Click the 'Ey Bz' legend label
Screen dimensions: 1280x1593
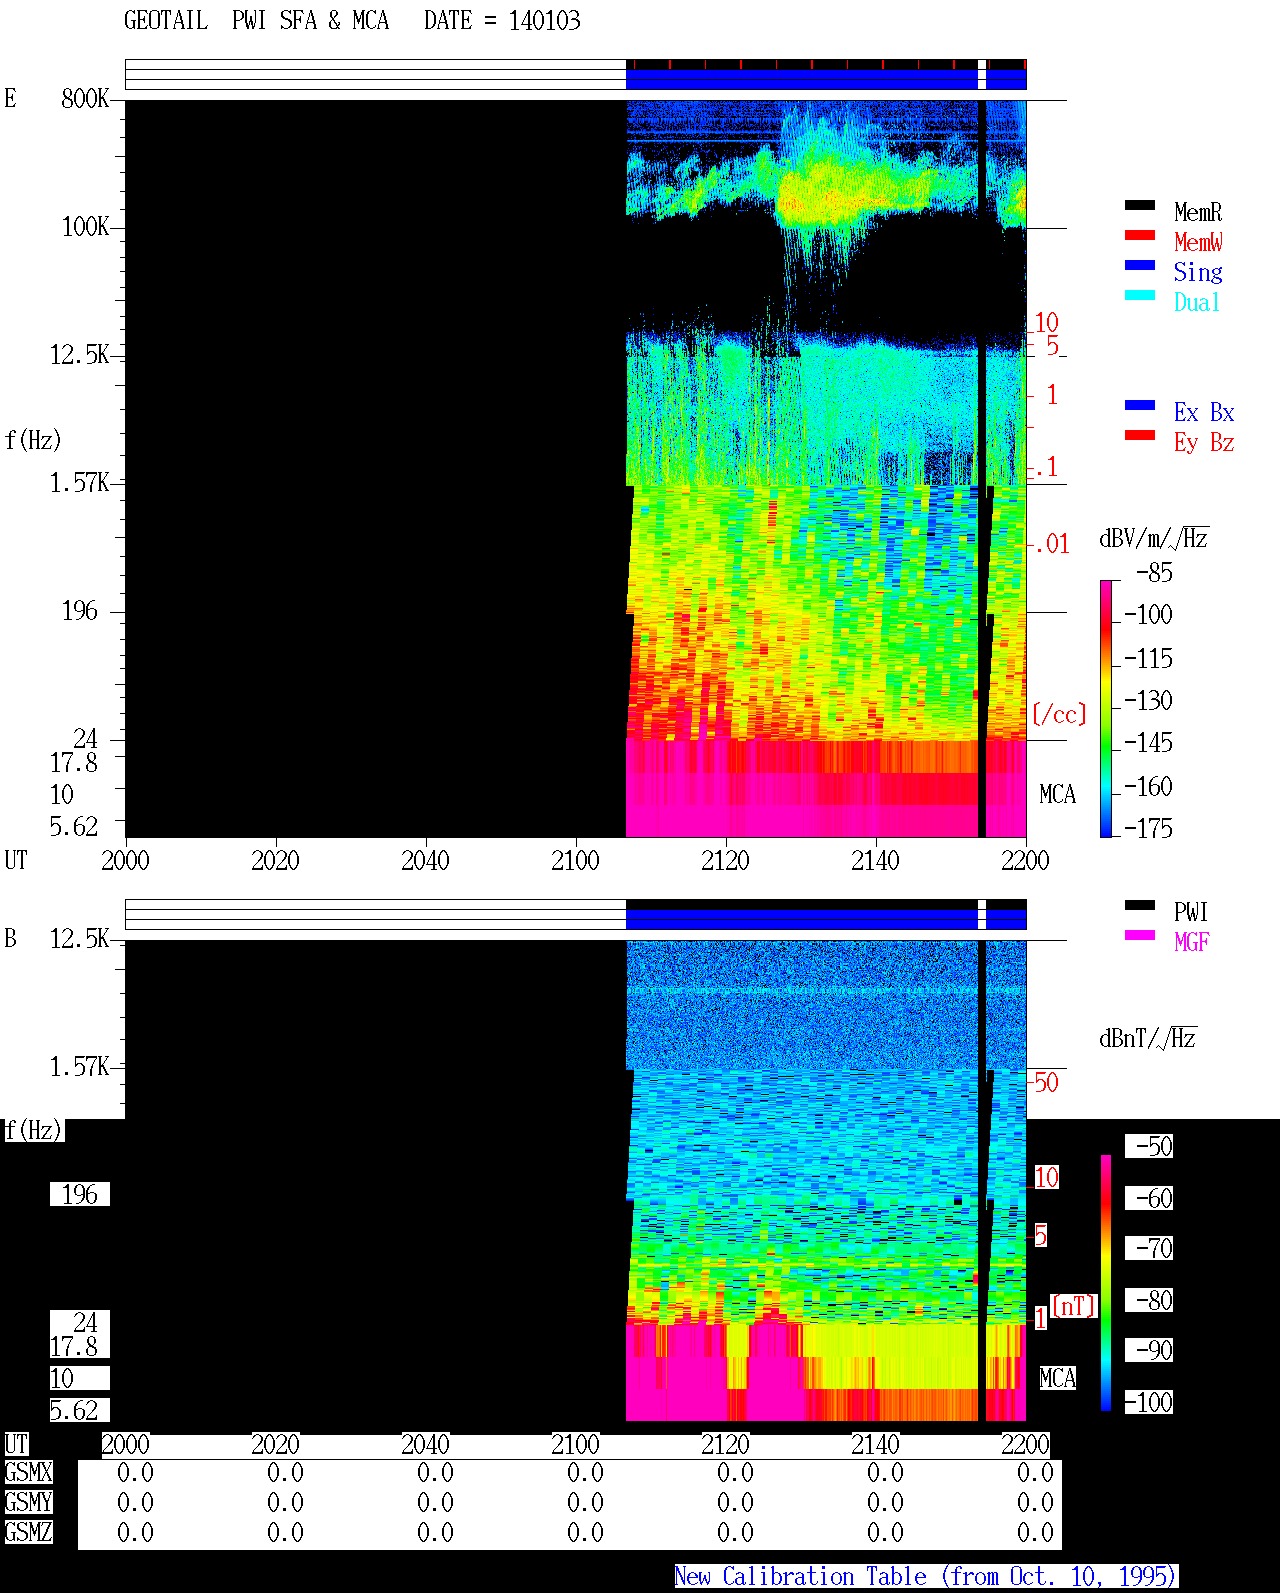[x=1204, y=442]
